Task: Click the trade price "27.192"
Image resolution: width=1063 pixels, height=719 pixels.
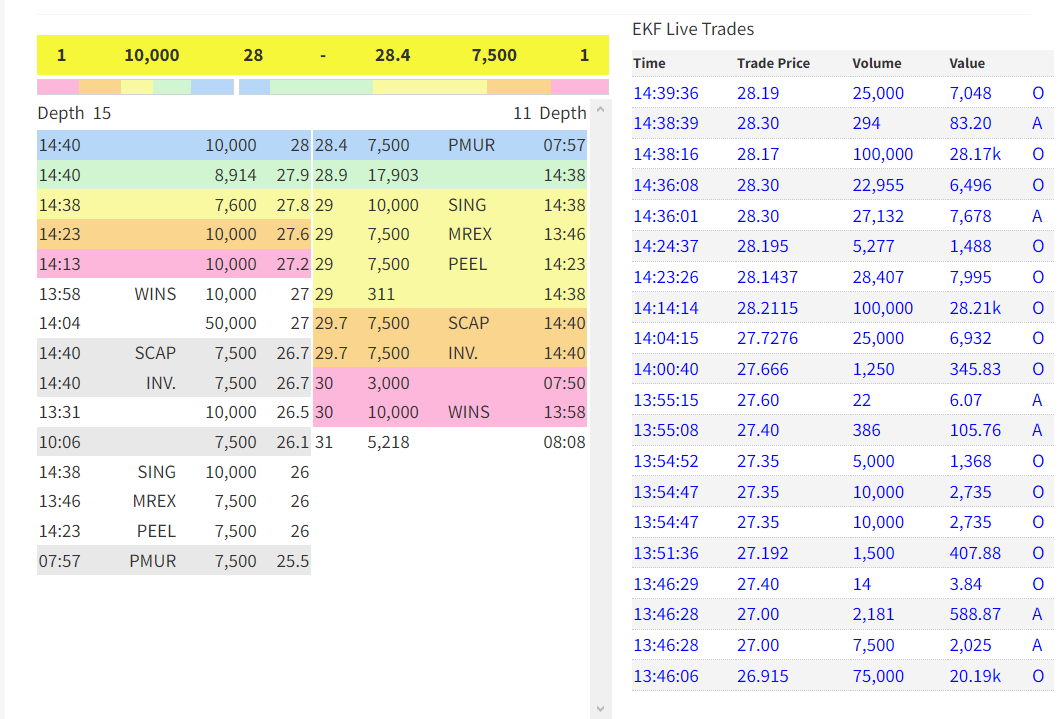Action: coord(763,554)
